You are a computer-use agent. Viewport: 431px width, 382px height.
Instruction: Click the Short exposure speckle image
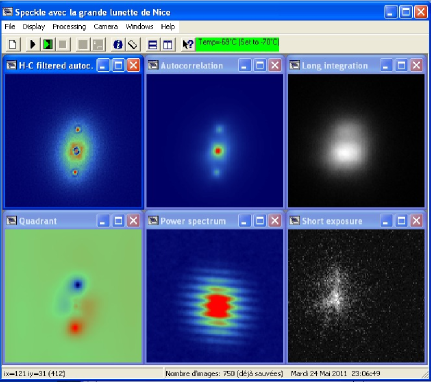pos(356,296)
